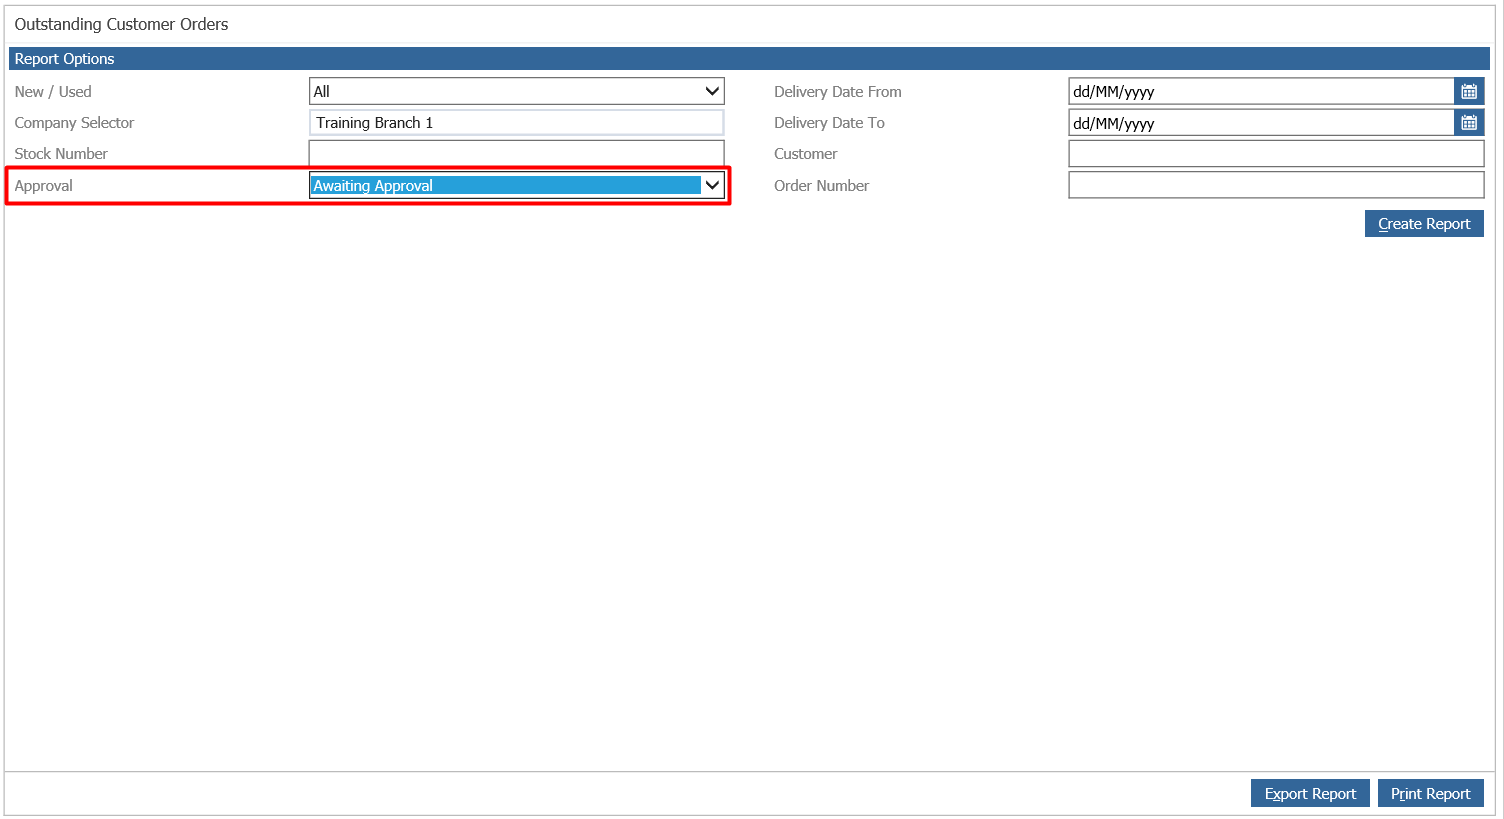Click the Report Options section header
The image size is (1504, 819).
(x=65, y=59)
